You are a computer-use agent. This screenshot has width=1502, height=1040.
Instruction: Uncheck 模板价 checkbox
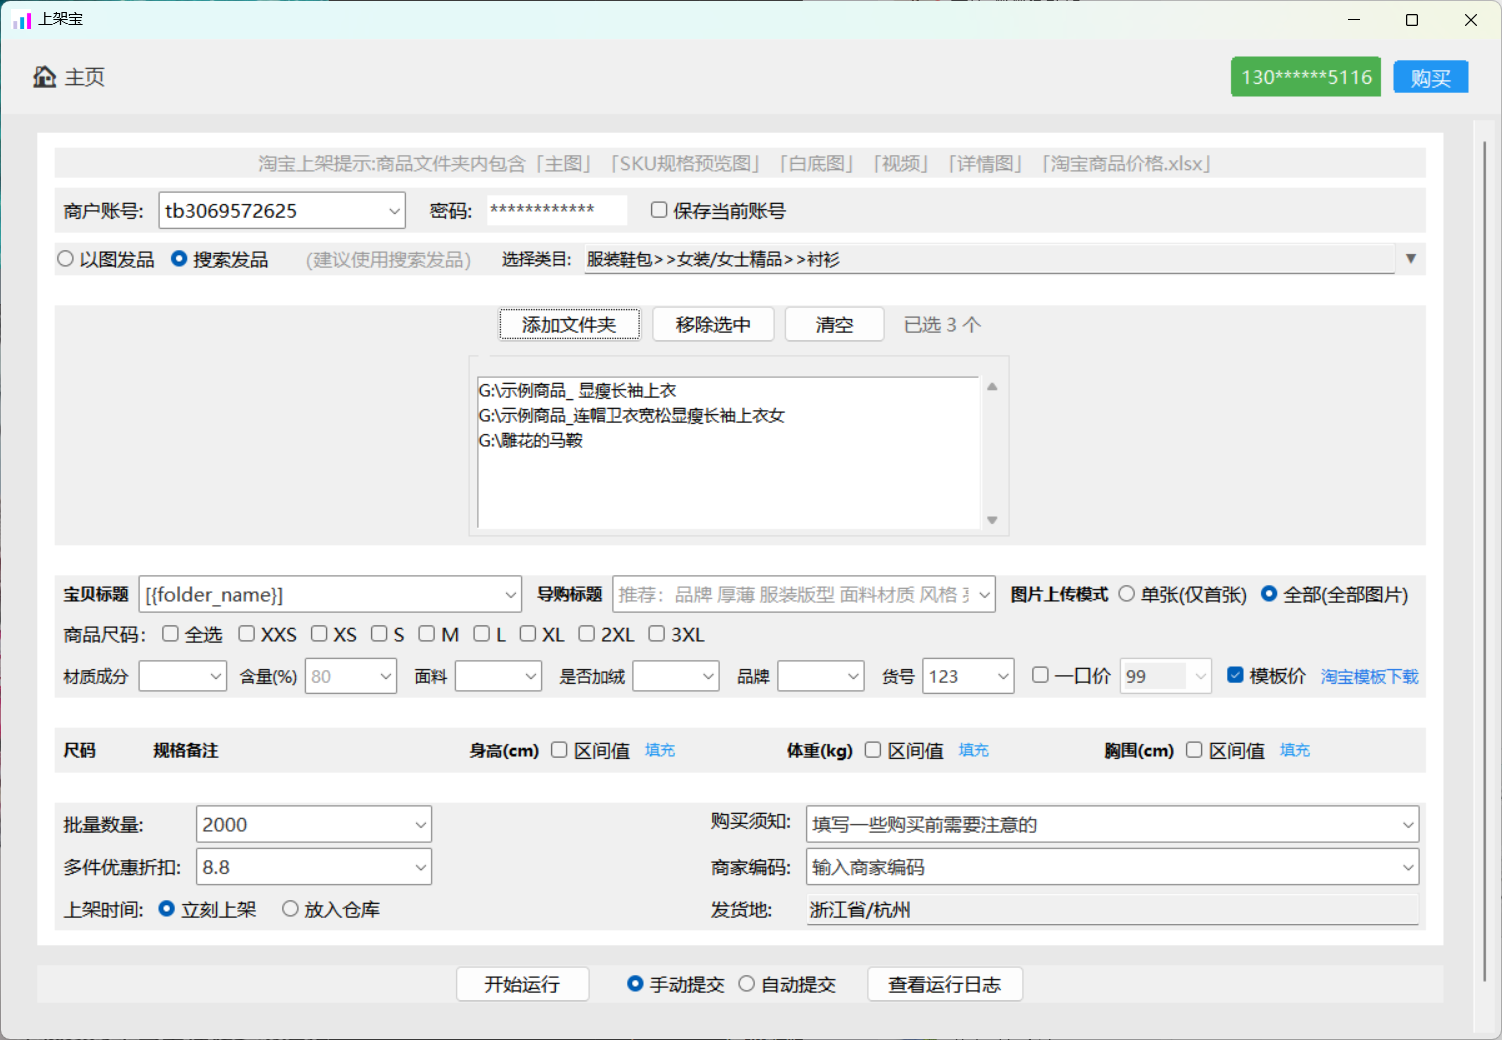click(x=1235, y=675)
